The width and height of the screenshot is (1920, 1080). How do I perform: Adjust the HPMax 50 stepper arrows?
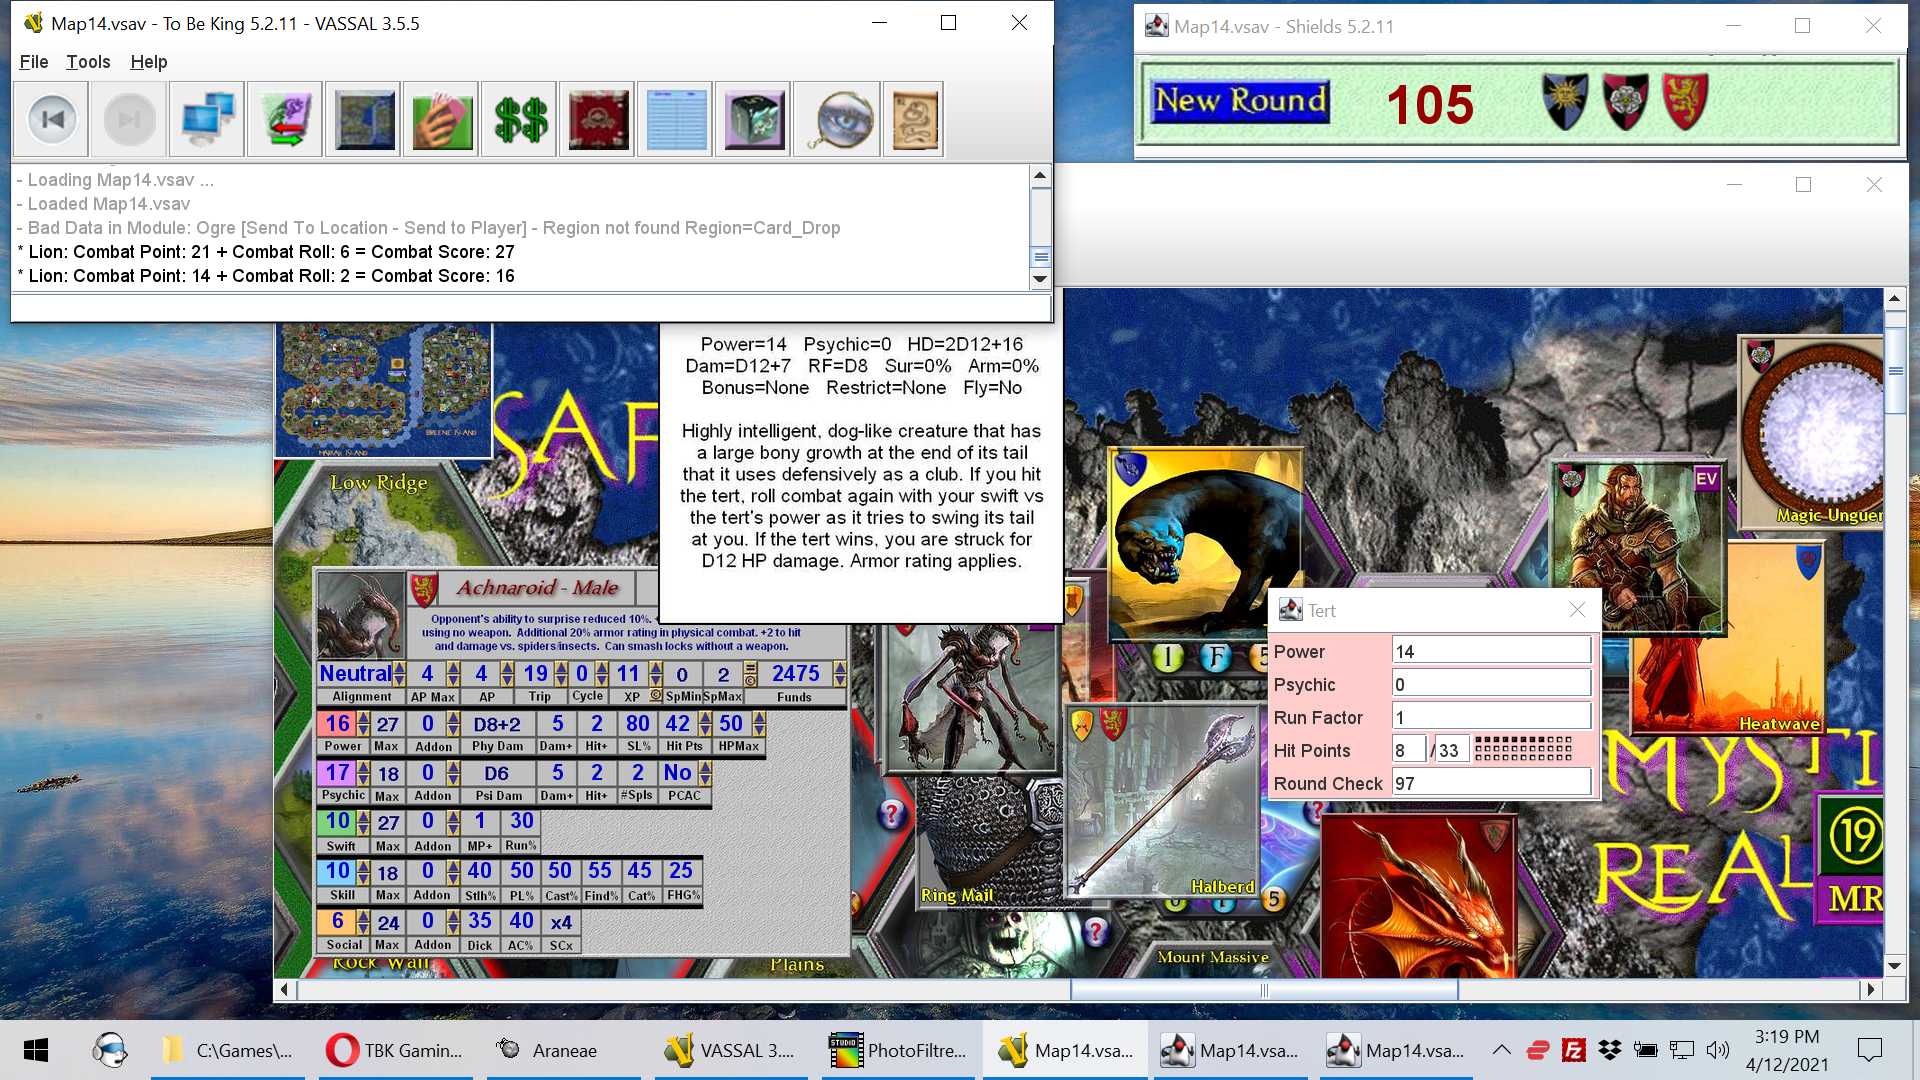pos(759,724)
